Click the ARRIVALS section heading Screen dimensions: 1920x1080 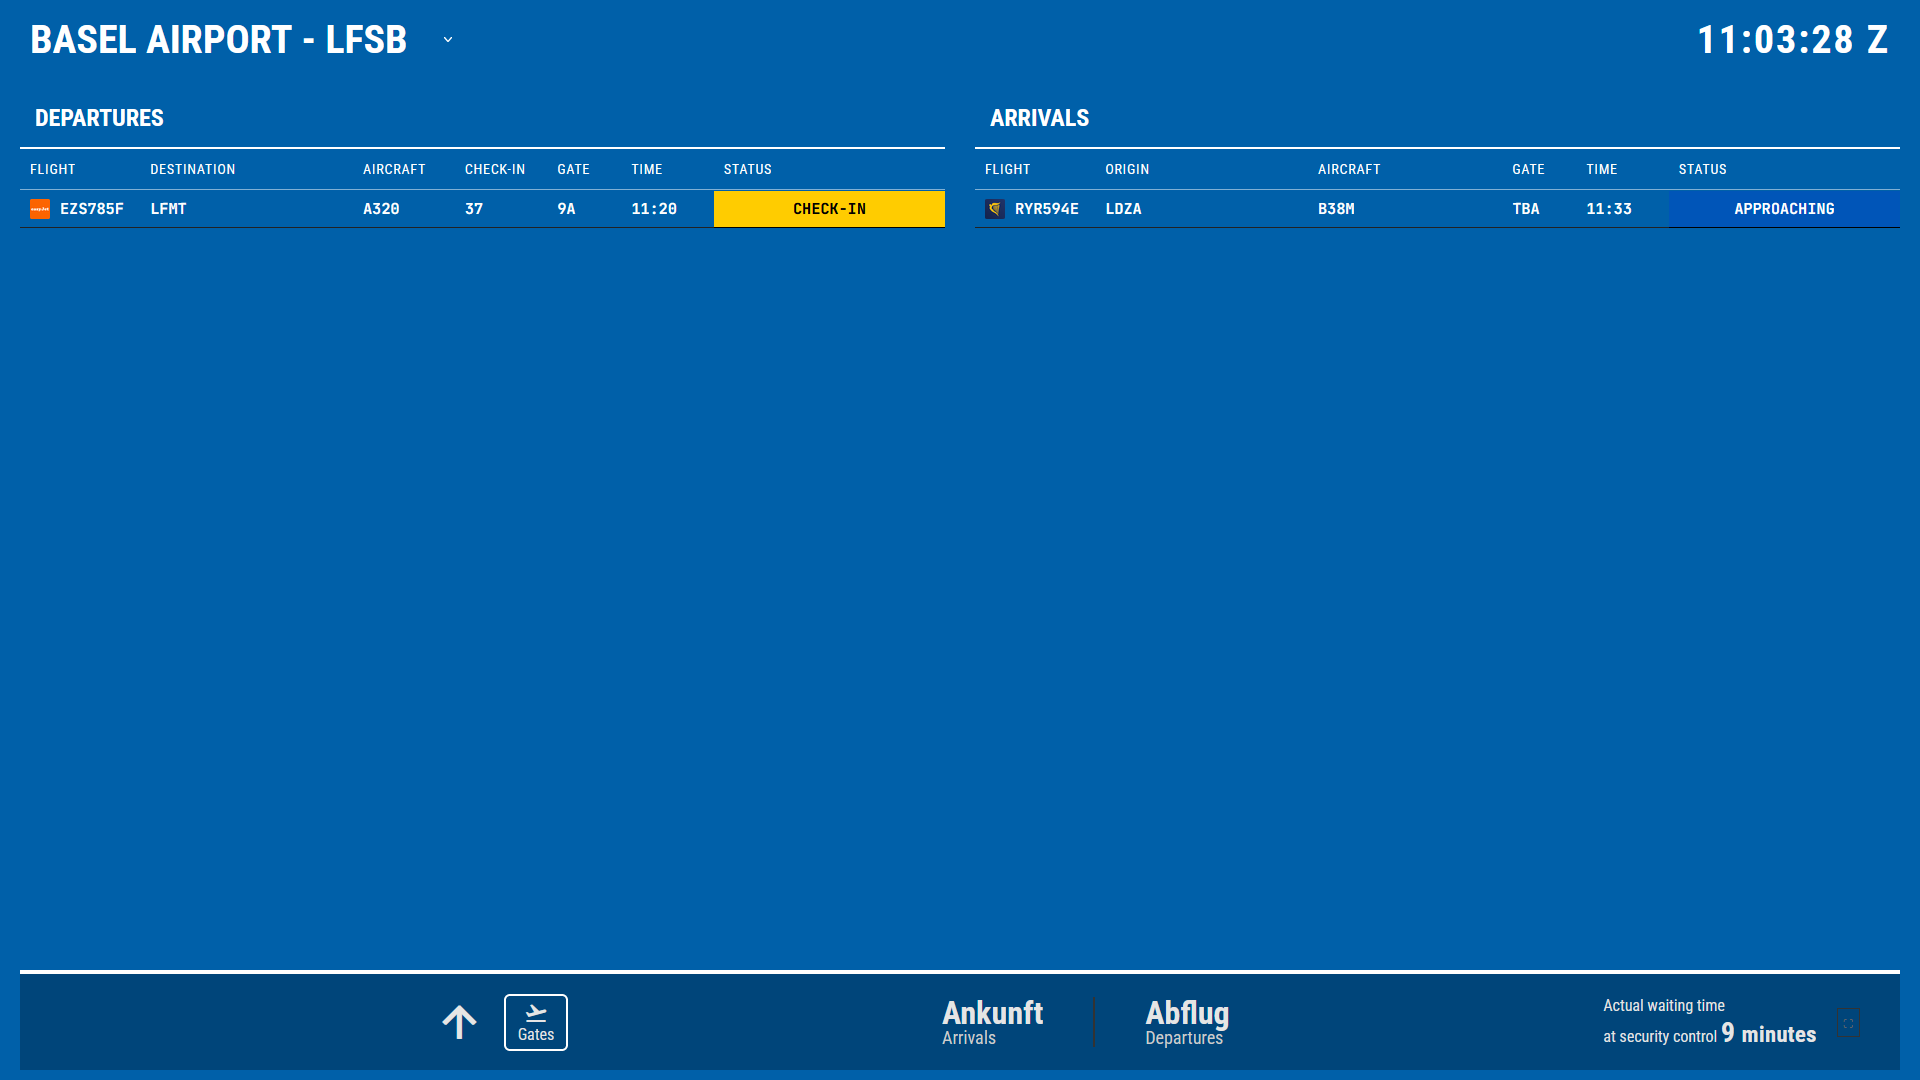click(x=1040, y=118)
